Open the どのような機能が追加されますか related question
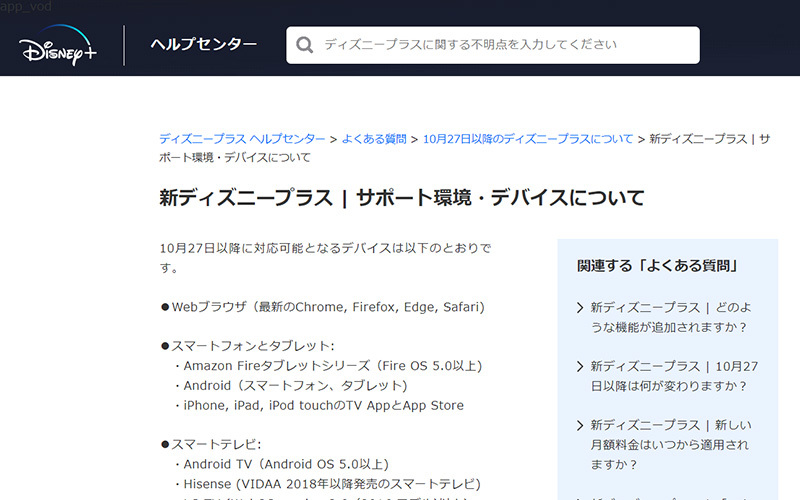This screenshot has height=500, width=800. tap(668, 317)
